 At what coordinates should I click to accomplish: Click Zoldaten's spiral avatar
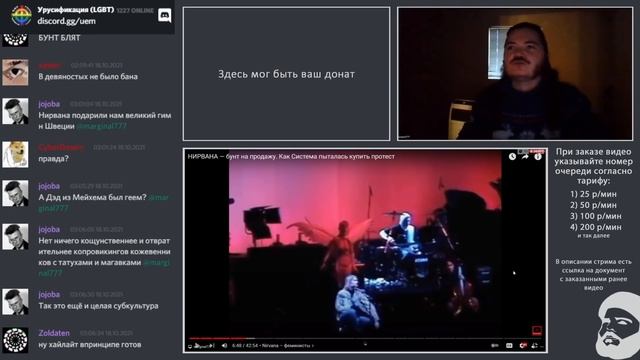point(15,340)
